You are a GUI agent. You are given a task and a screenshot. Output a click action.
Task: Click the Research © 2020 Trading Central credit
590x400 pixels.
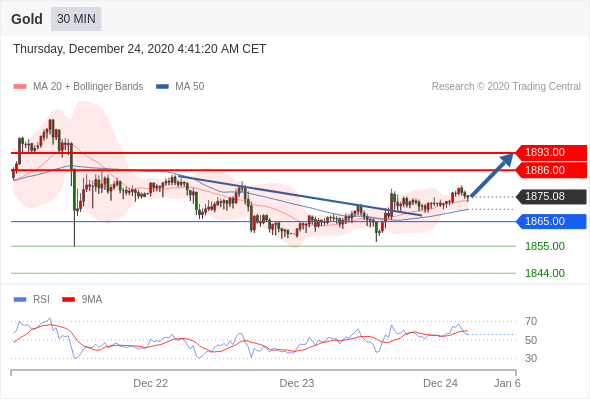[x=506, y=87]
